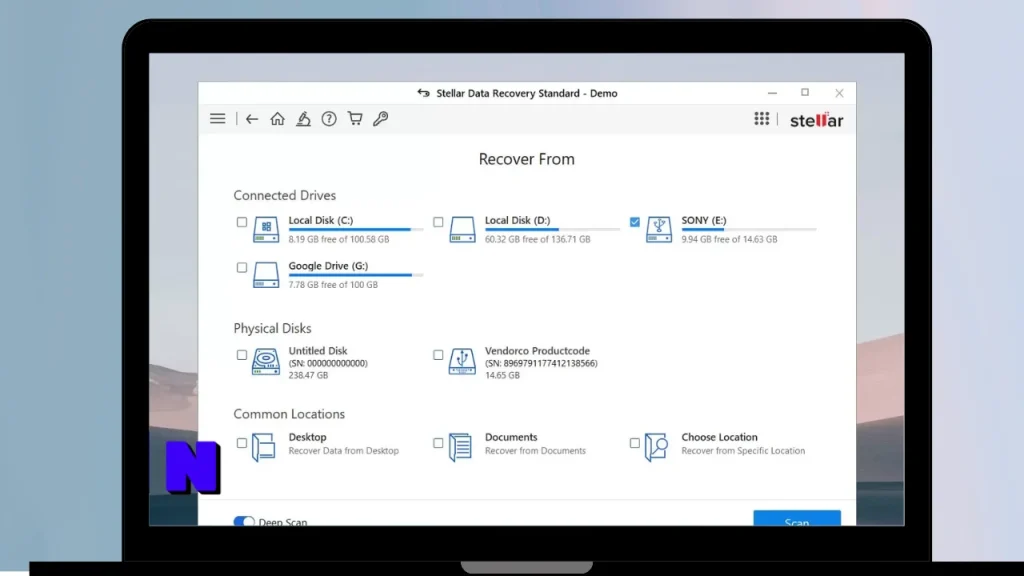Click the Local Disk (D:) usage bar
This screenshot has width=1024, height=576.
pyautogui.click(x=552, y=229)
